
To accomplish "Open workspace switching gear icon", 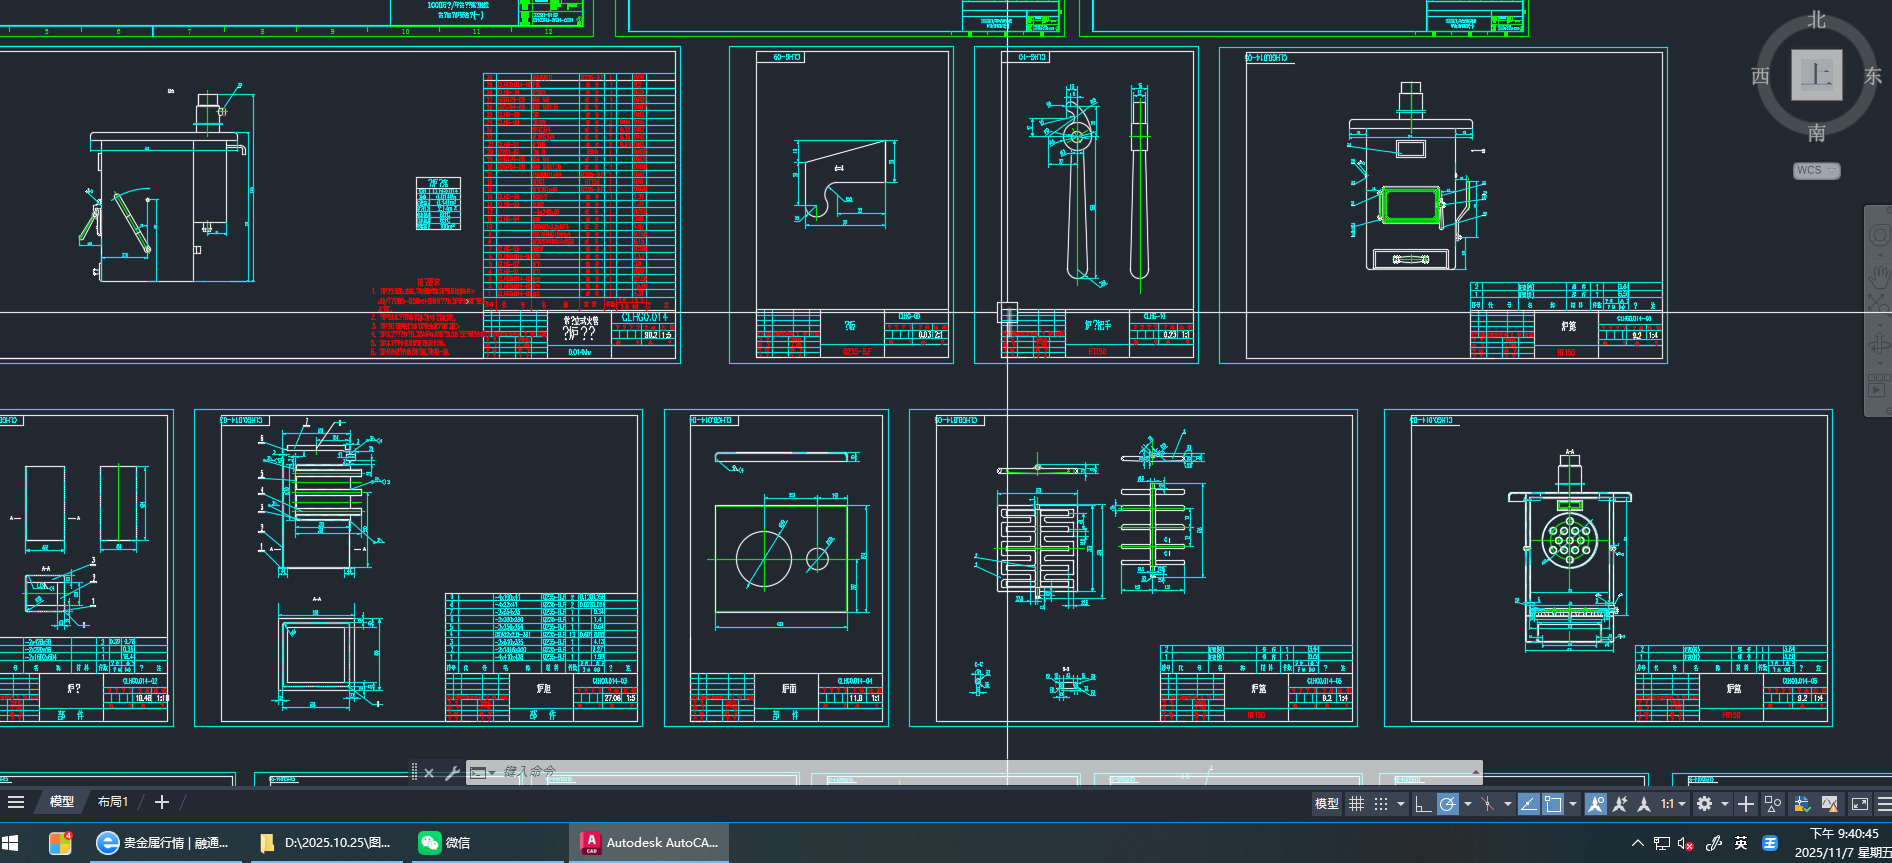I will pos(1705,804).
